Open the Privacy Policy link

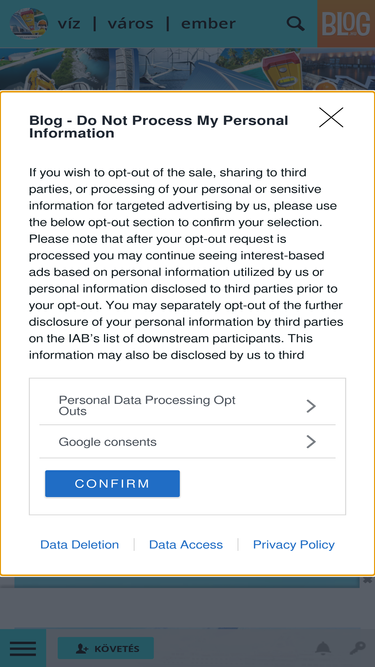(x=294, y=544)
